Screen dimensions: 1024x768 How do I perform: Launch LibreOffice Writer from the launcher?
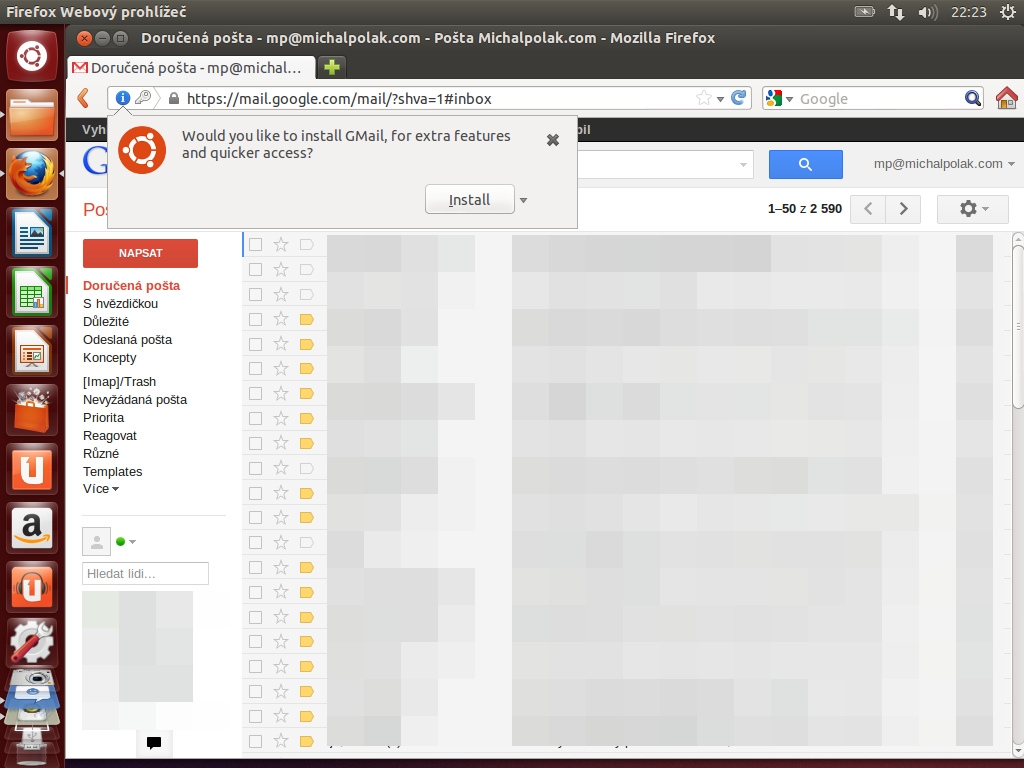coord(32,233)
